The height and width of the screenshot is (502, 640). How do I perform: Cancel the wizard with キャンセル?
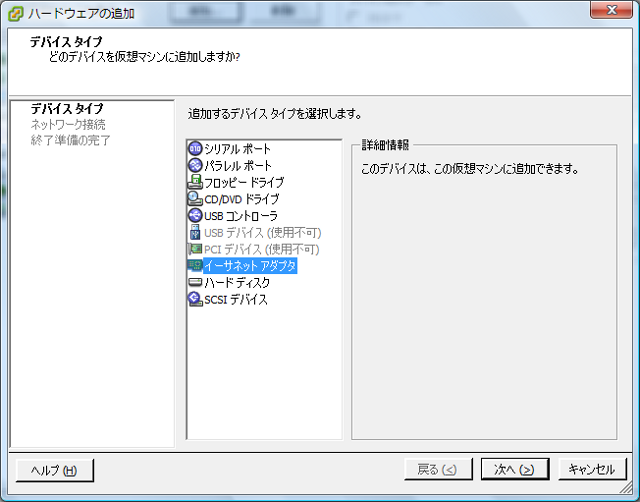pyautogui.click(x=592, y=469)
